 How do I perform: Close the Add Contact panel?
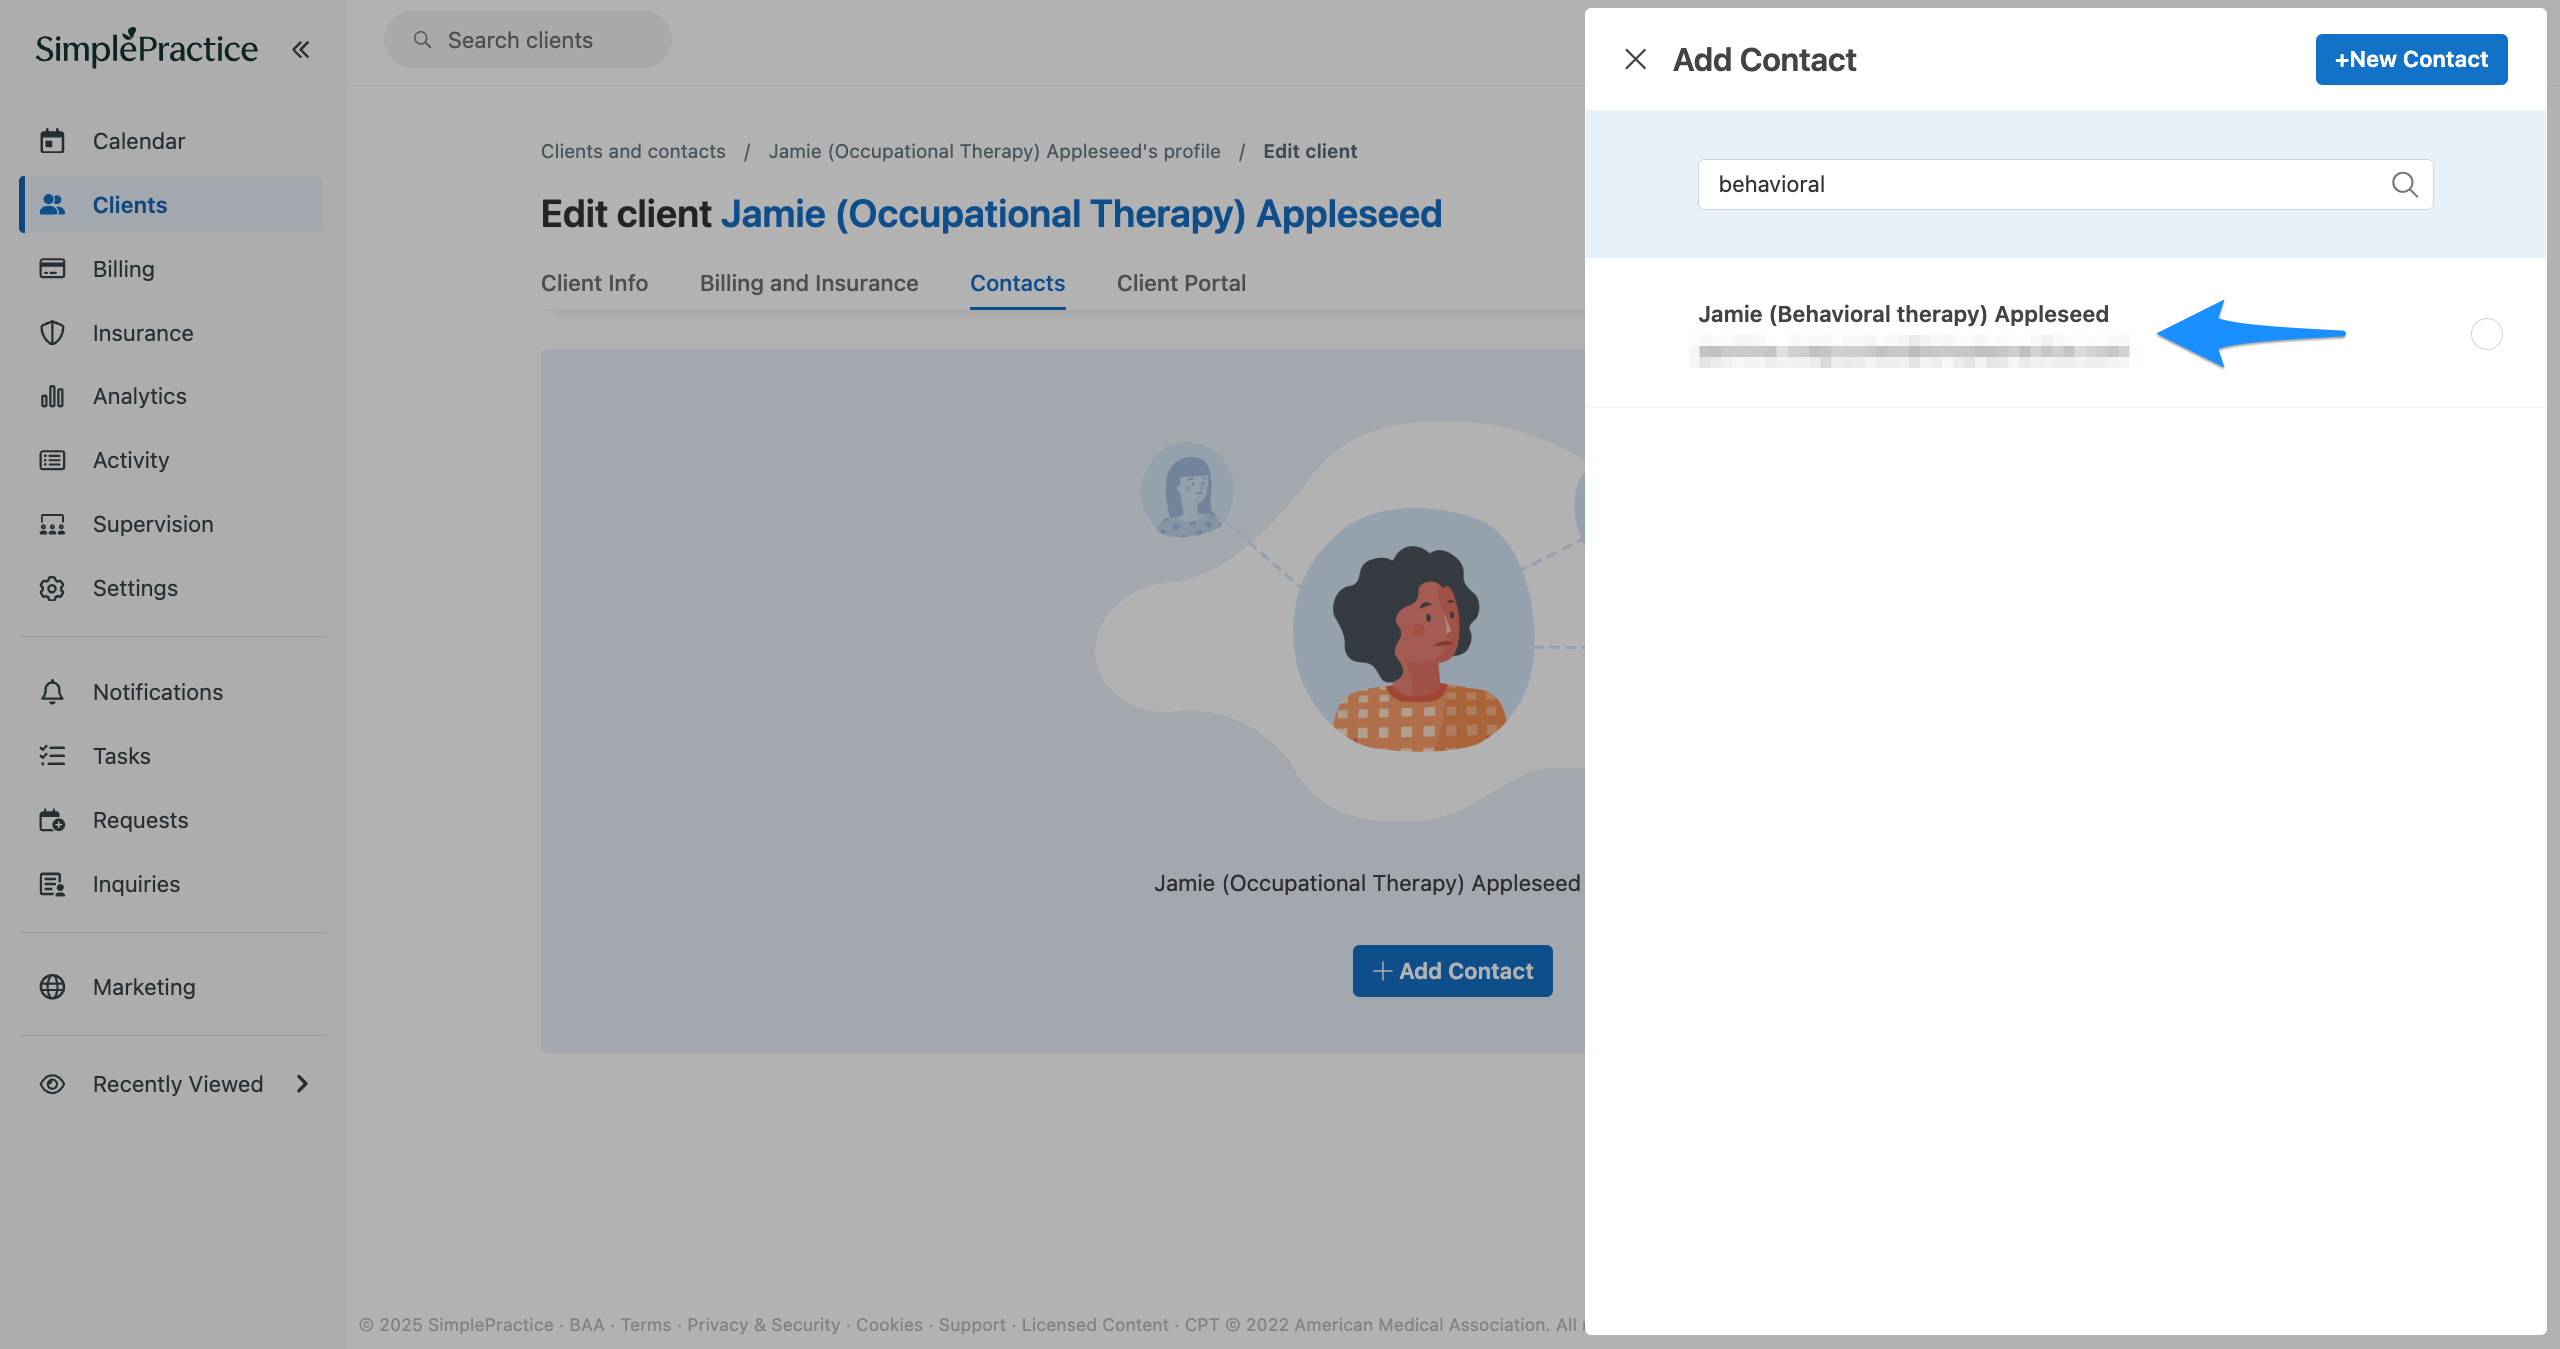click(x=1635, y=59)
